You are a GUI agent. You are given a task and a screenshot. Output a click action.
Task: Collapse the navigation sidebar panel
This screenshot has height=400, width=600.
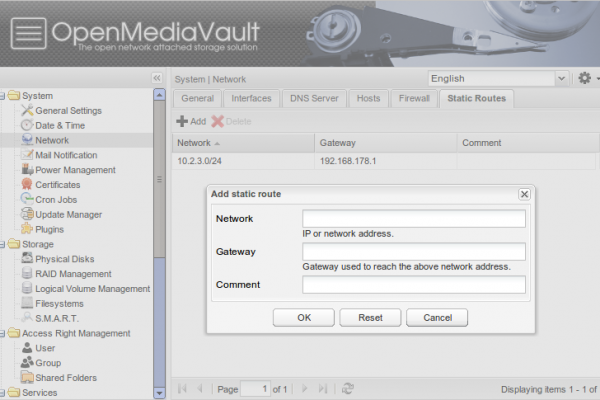157,78
